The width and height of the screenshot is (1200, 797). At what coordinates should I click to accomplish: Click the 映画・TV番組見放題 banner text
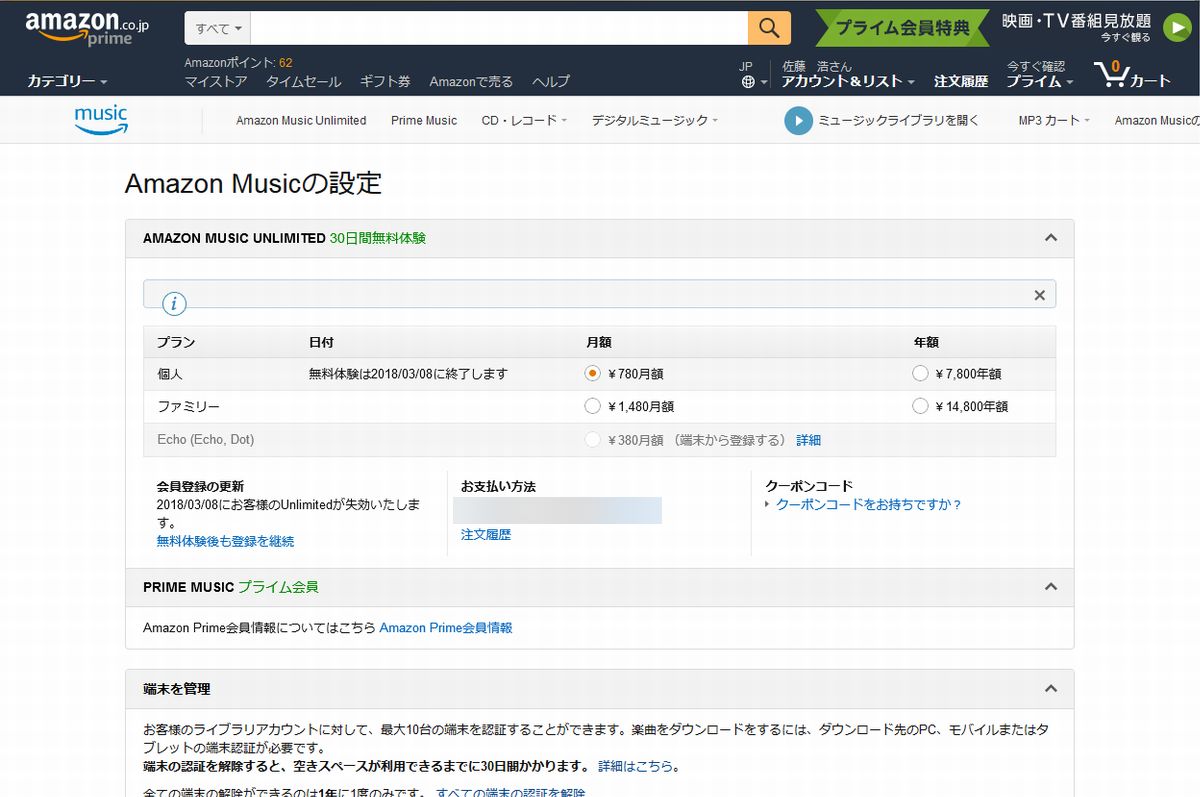point(1076,21)
